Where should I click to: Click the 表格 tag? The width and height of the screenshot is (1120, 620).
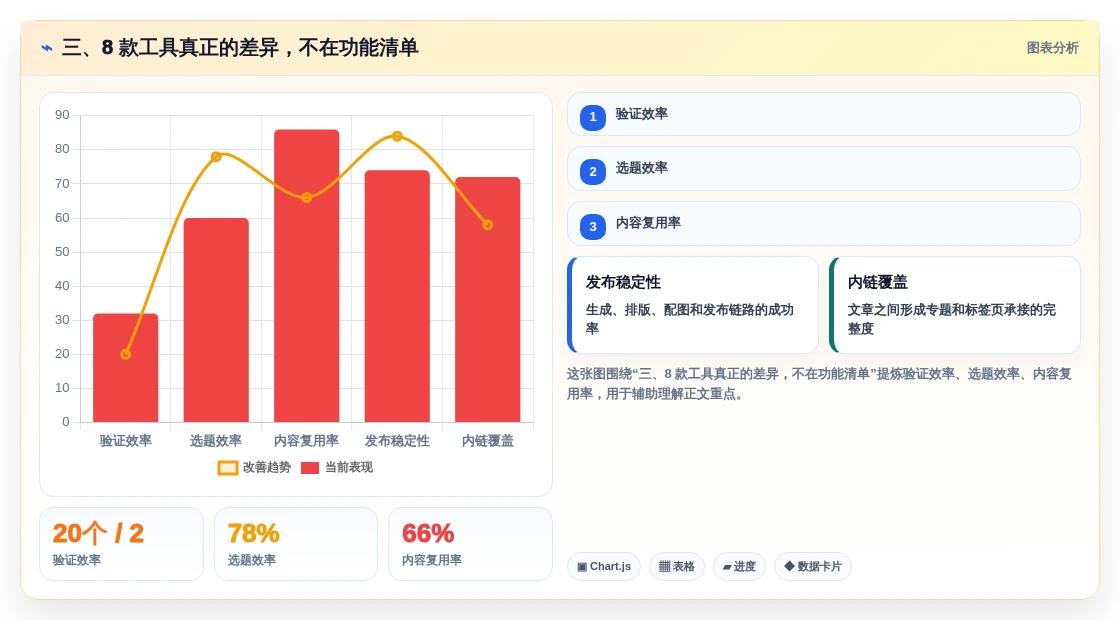point(676,566)
